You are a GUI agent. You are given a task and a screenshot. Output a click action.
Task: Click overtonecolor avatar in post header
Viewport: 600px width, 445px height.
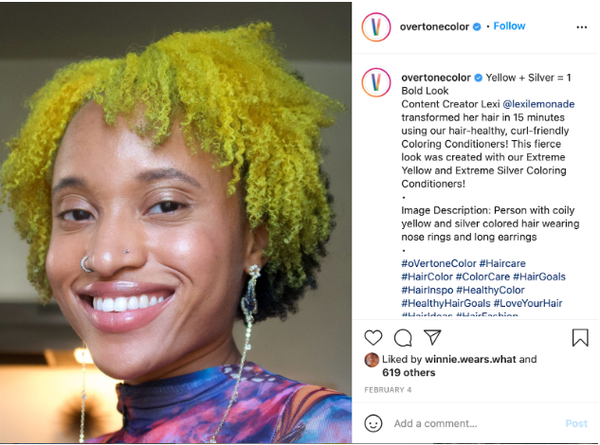pos(376,27)
